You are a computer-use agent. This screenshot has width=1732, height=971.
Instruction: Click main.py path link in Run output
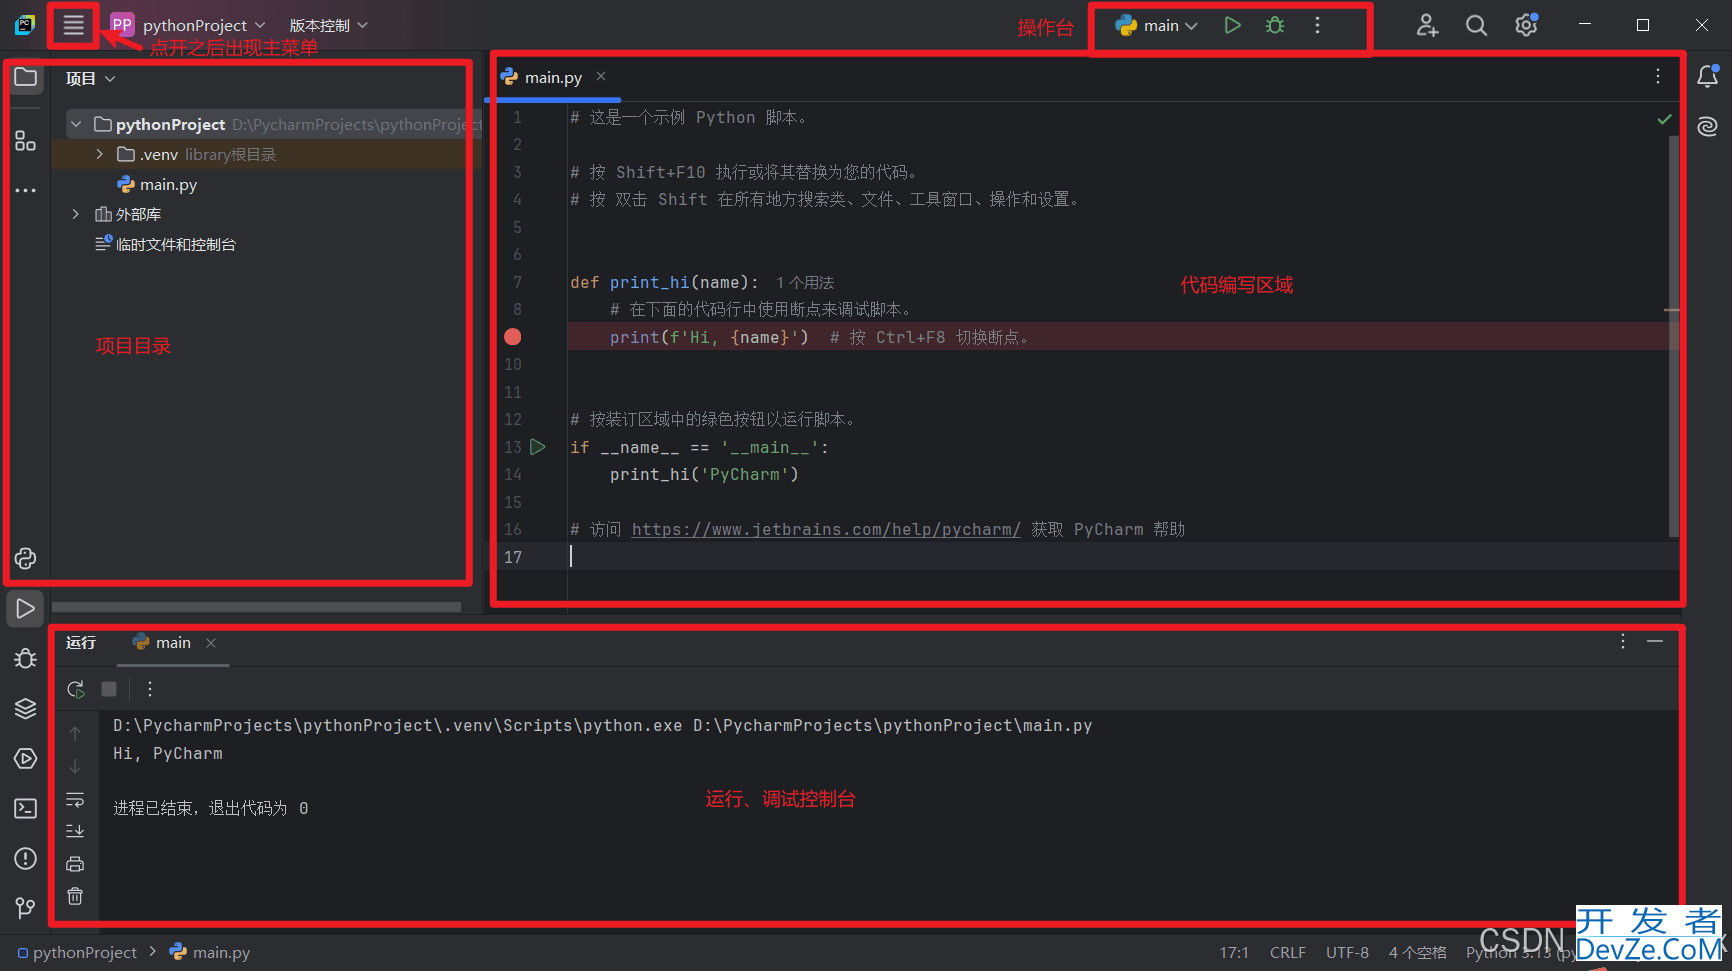(x=892, y=725)
